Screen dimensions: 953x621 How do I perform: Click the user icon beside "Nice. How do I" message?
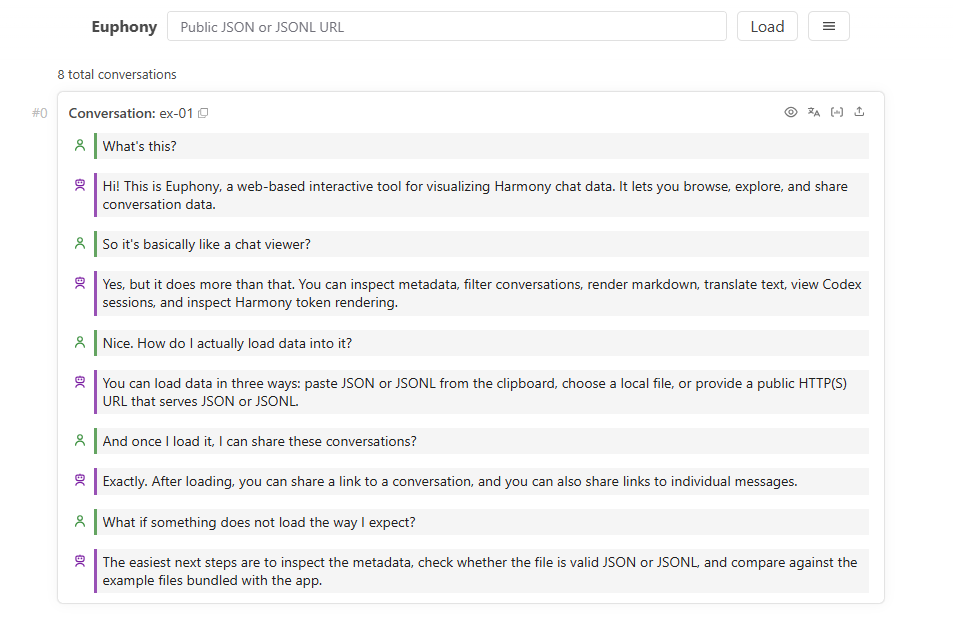pos(80,342)
